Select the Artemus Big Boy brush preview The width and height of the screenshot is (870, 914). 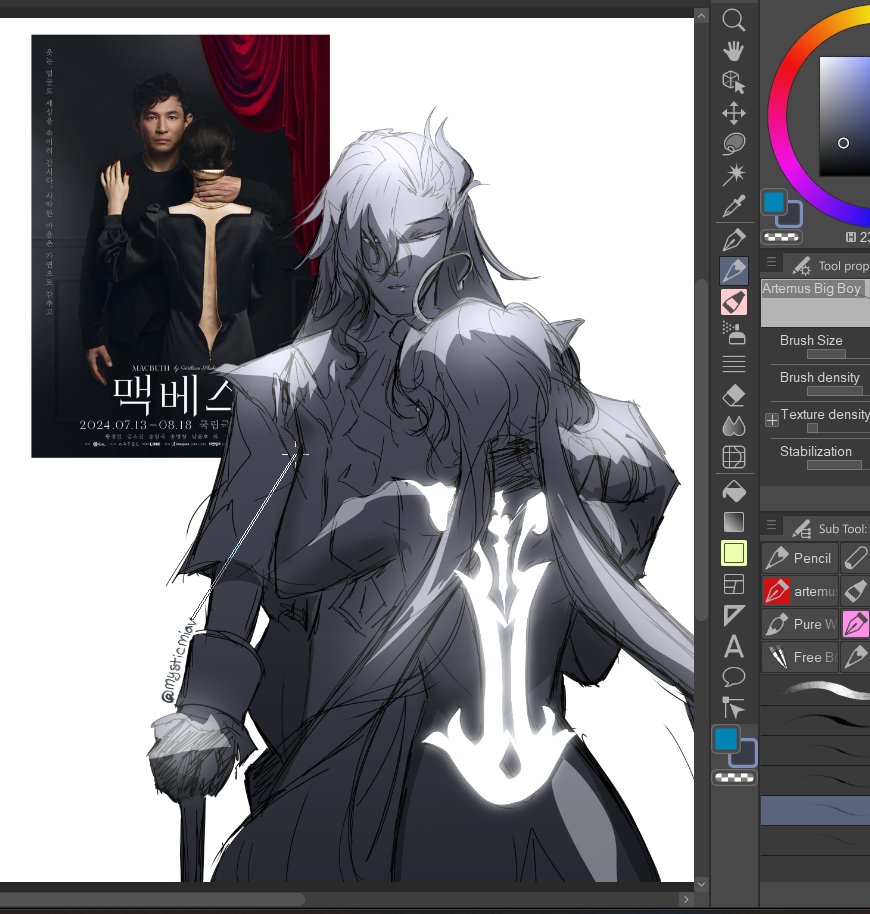point(815,303)
